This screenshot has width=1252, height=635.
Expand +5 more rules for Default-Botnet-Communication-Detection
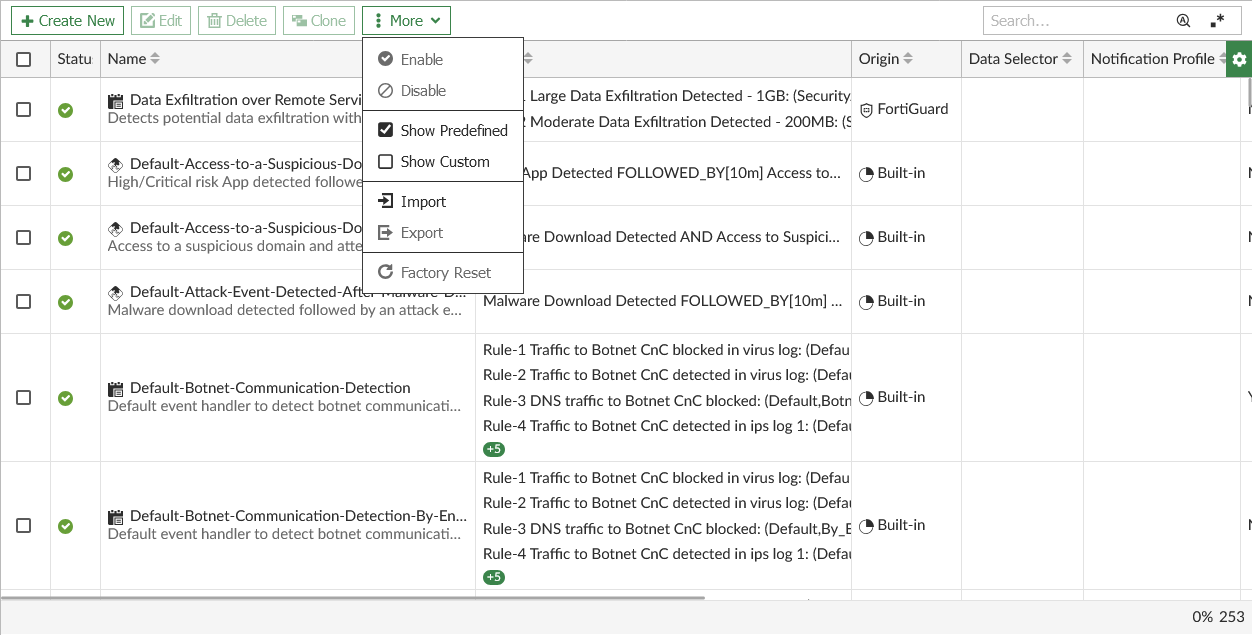pos(494,449)
